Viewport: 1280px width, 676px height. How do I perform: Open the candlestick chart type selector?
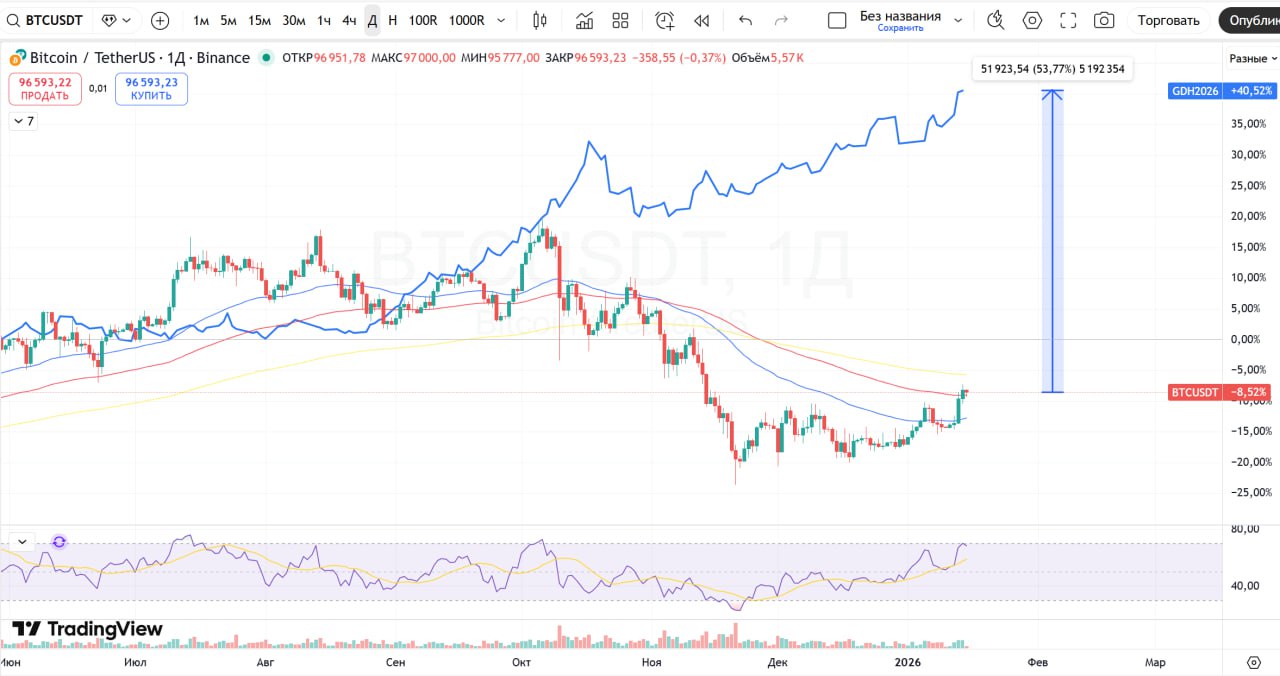[540, 20]
